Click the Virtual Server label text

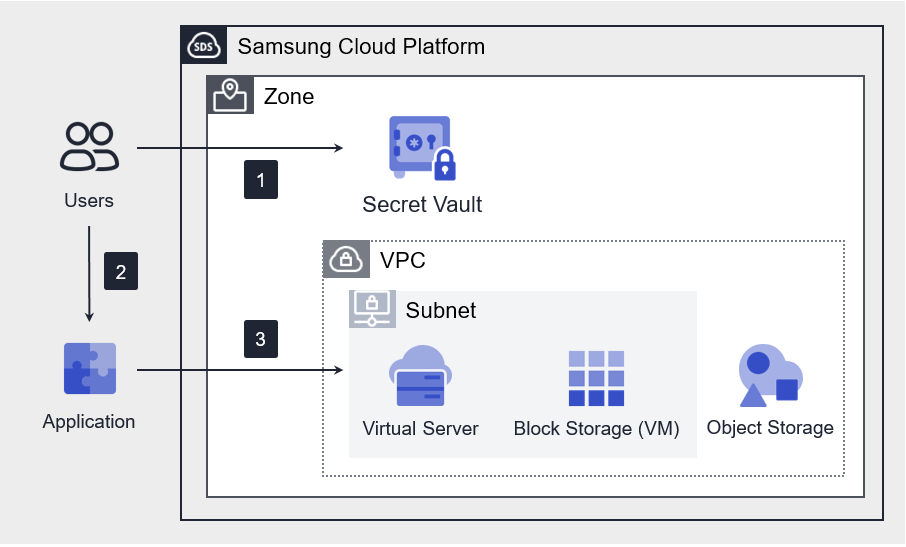click(x=420, y=429)
